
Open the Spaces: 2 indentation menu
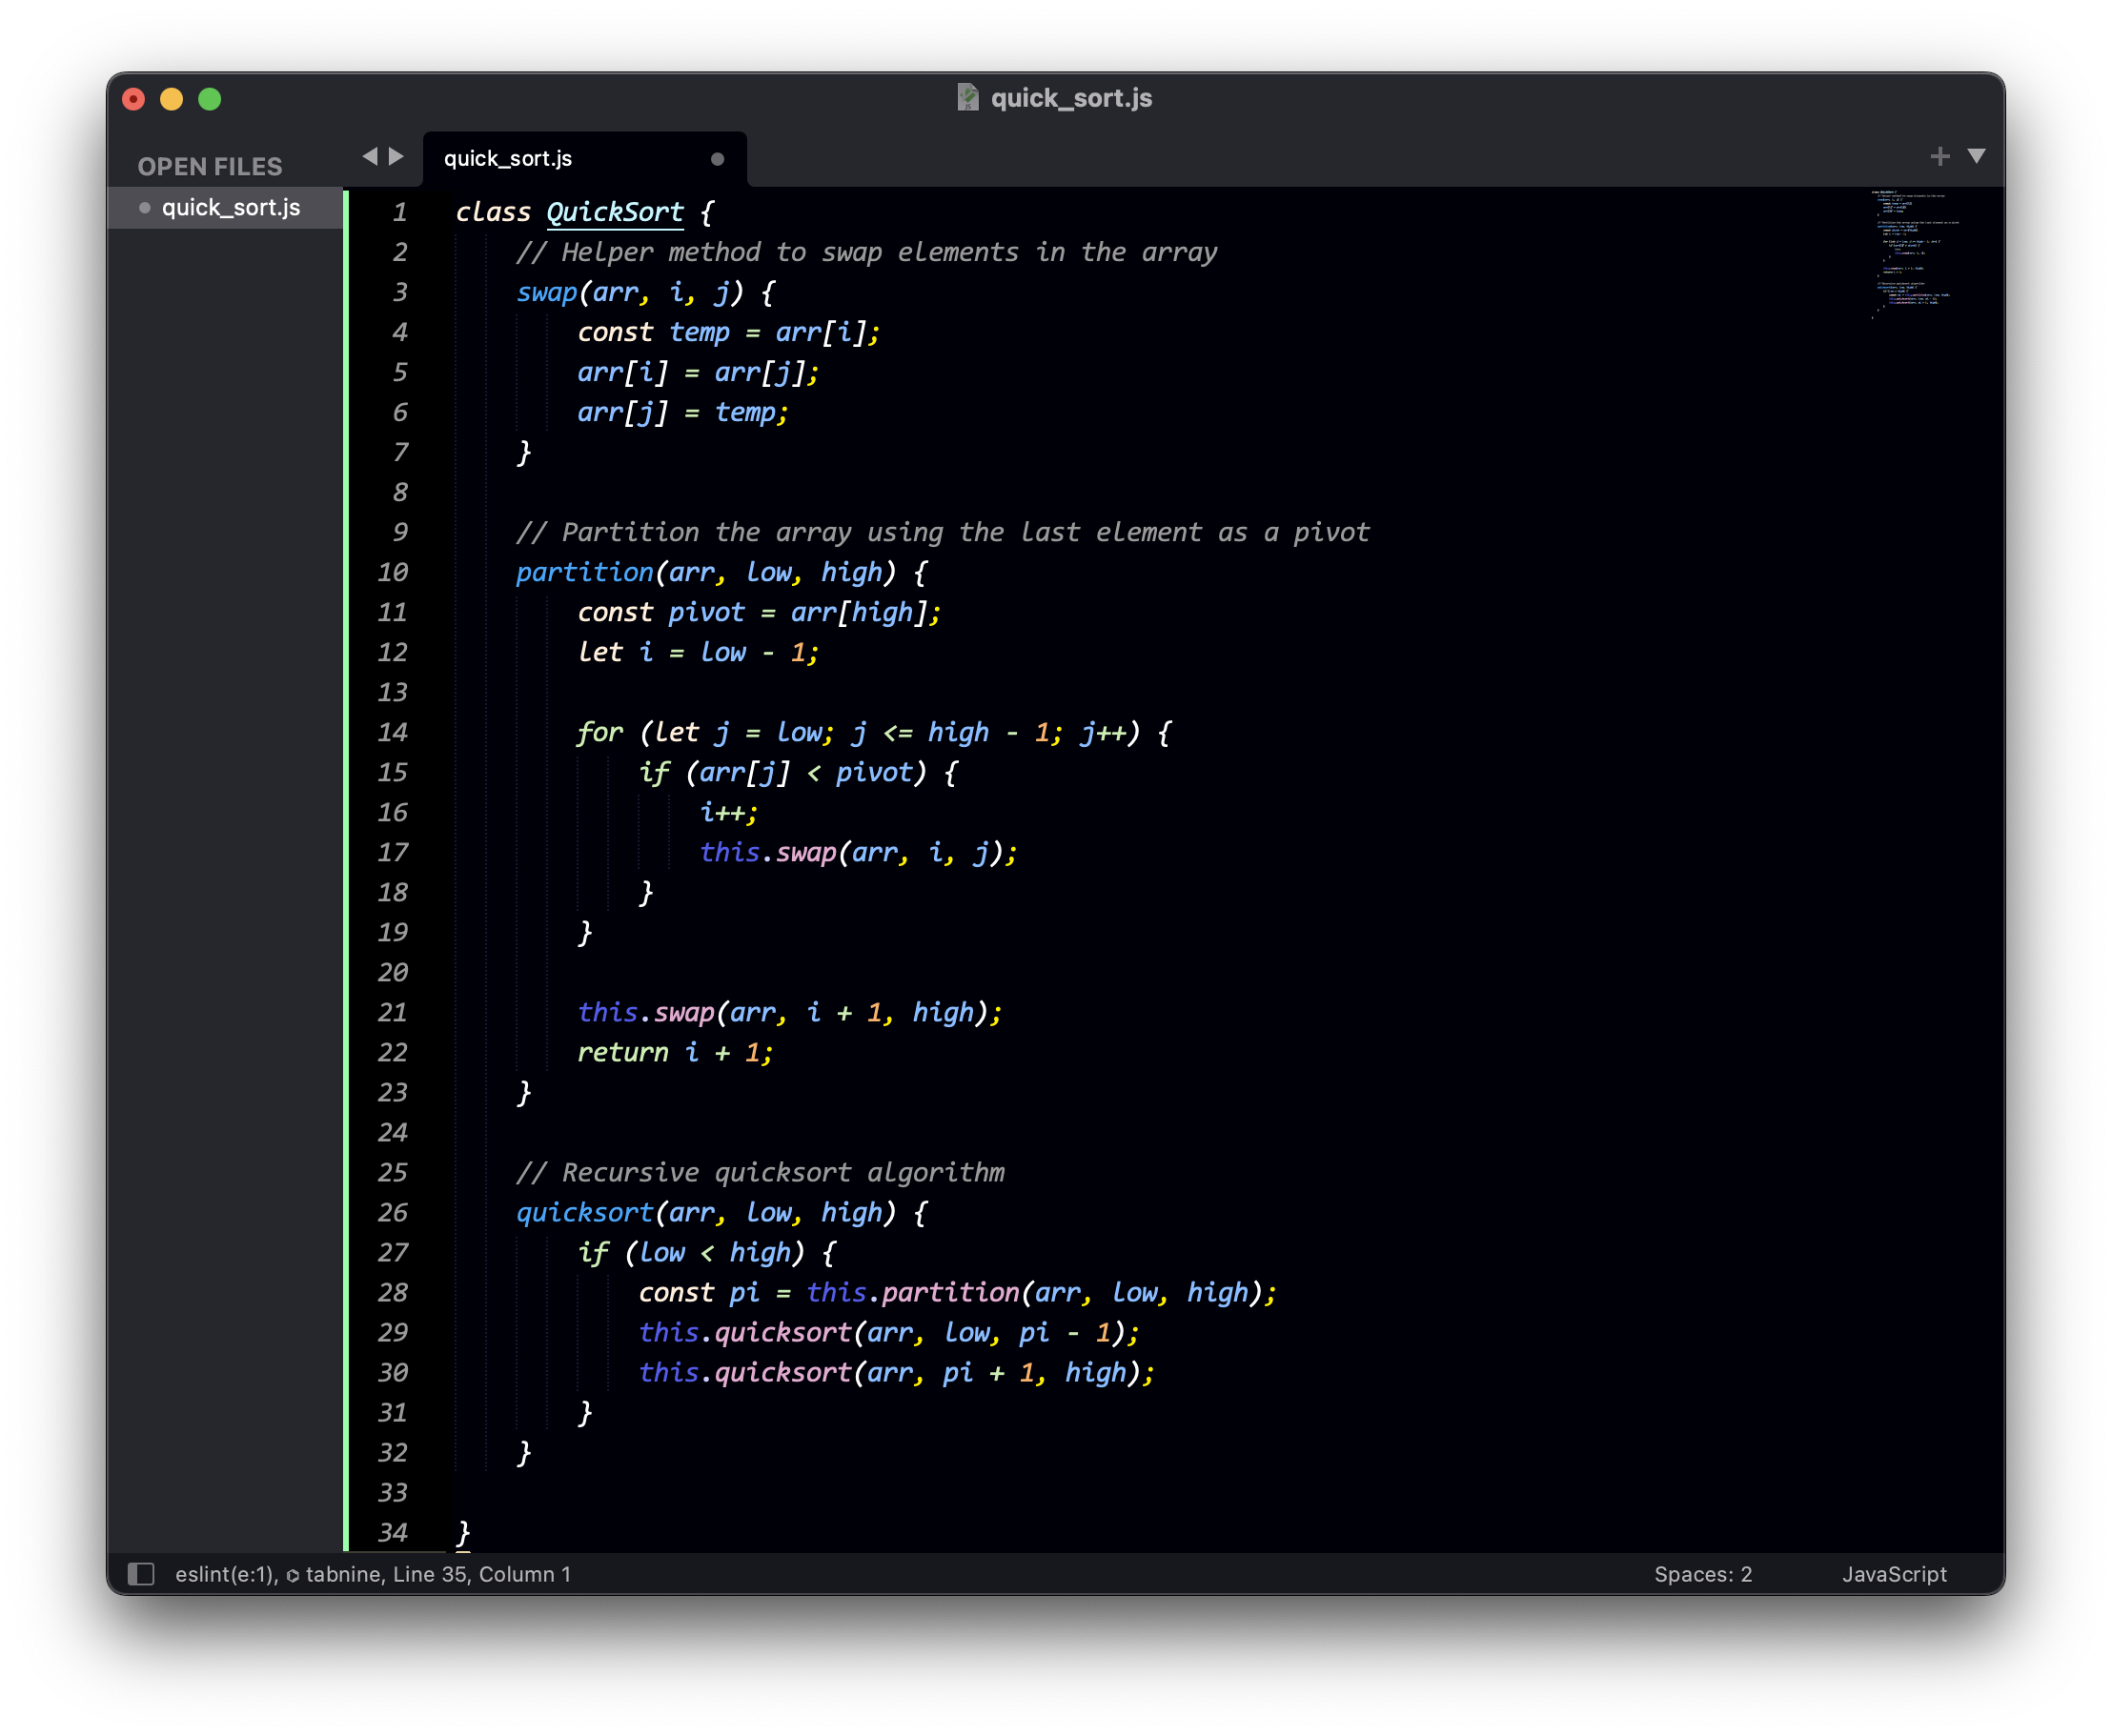[x=1702, y=1574]
